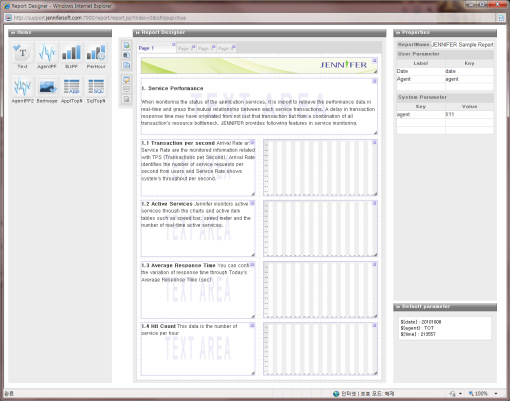Select the AgentPF waveform chart item
The height and width of the screenshot is (401, 510).
tap(47, 52)
